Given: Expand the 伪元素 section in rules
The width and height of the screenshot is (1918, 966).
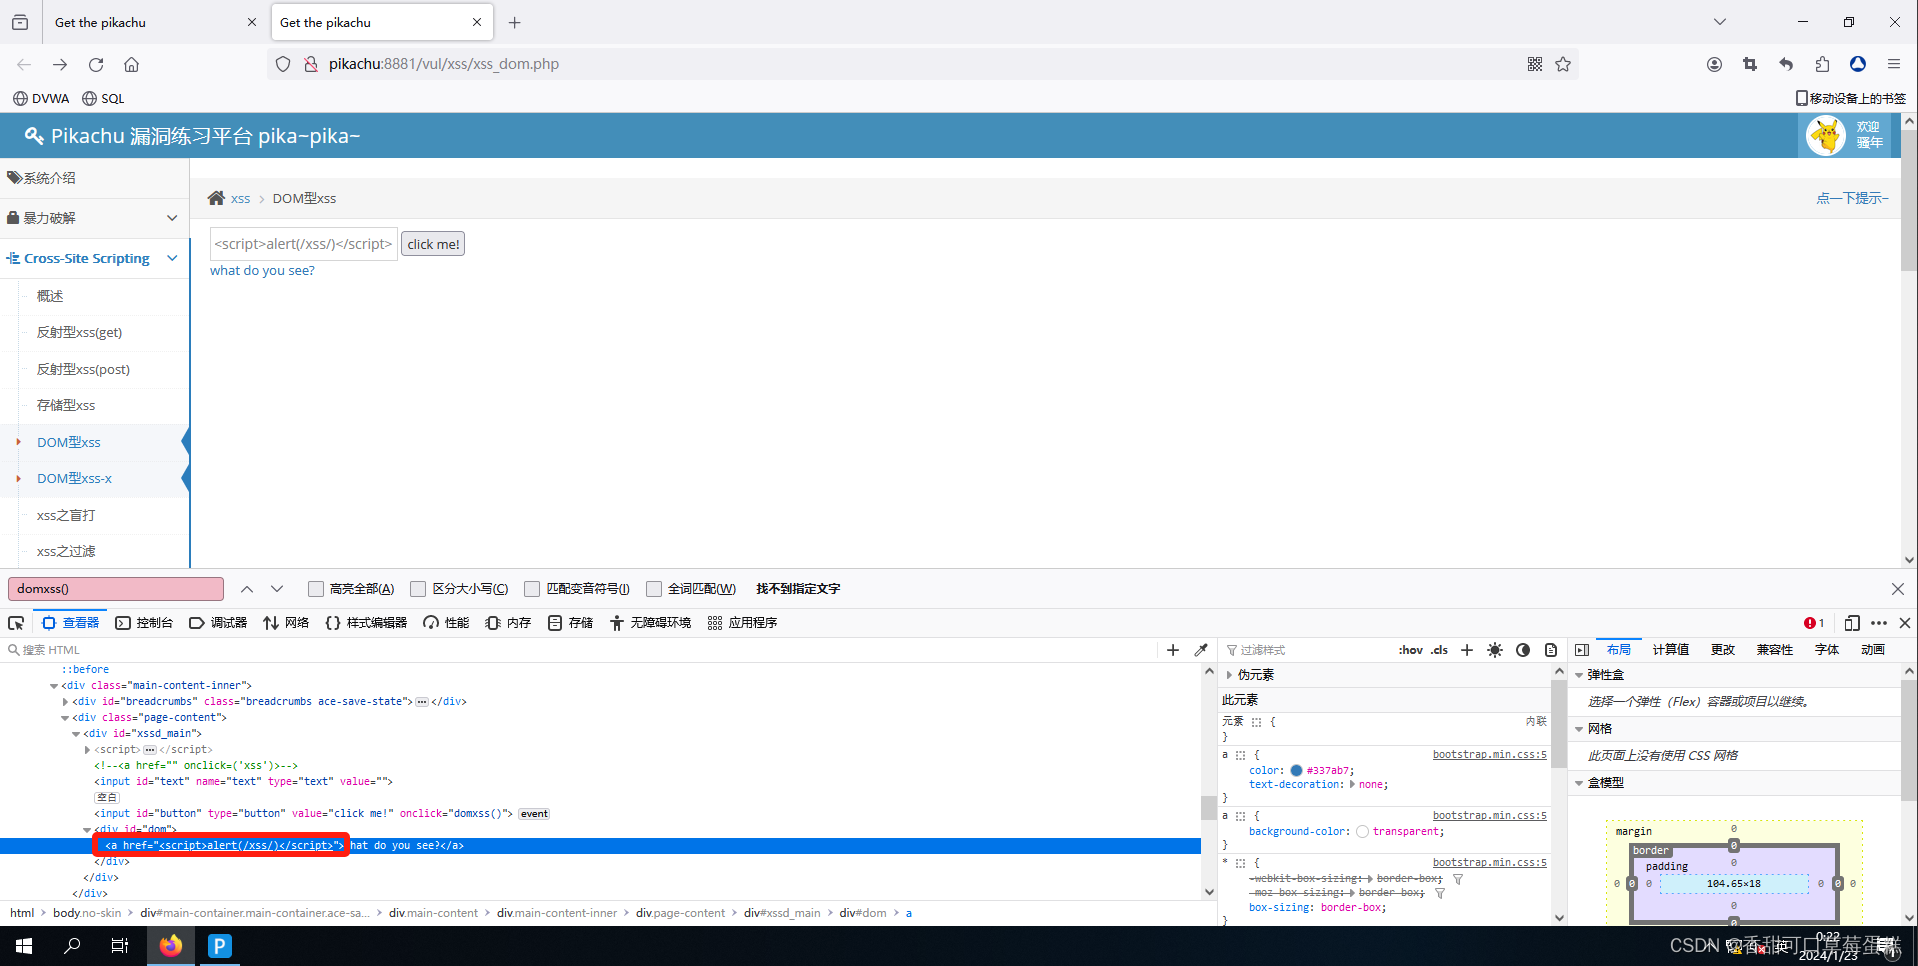Looking at the screenshot, I should pos(1230,675).
